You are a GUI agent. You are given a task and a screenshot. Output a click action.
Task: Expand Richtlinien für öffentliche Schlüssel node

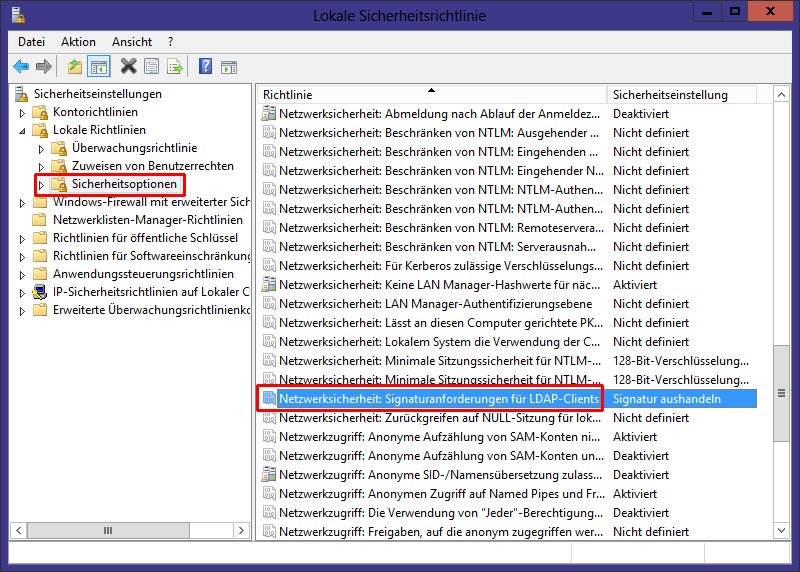(x=22, y=239)
